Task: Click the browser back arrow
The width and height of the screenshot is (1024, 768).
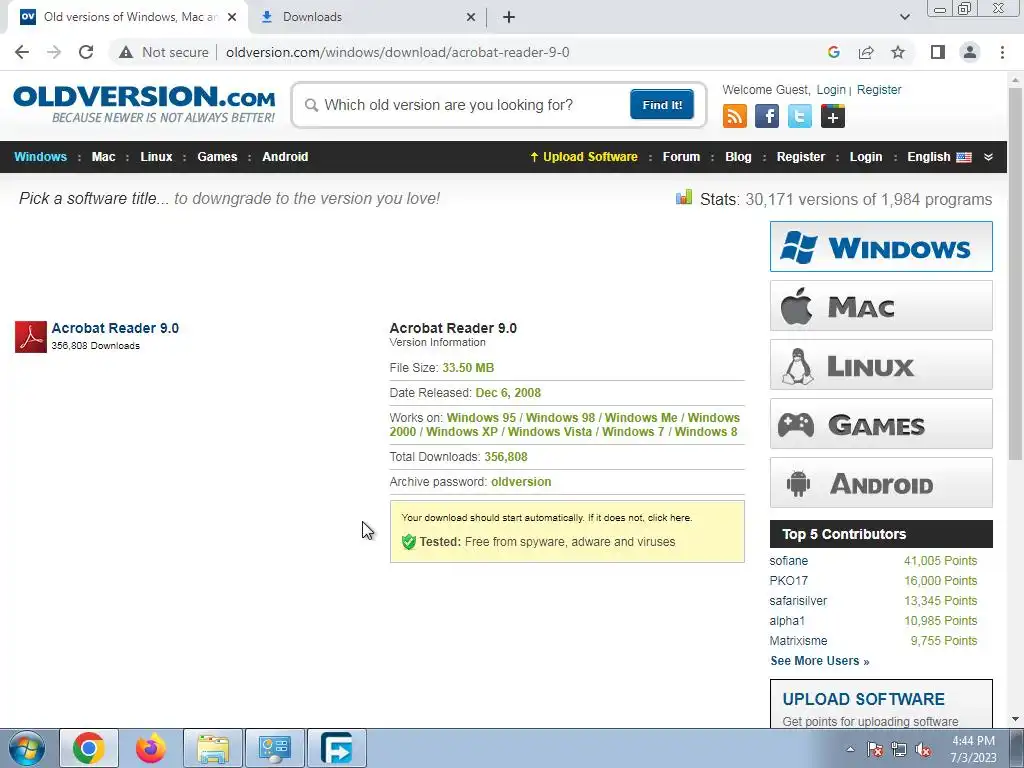Action: (22, 52)
